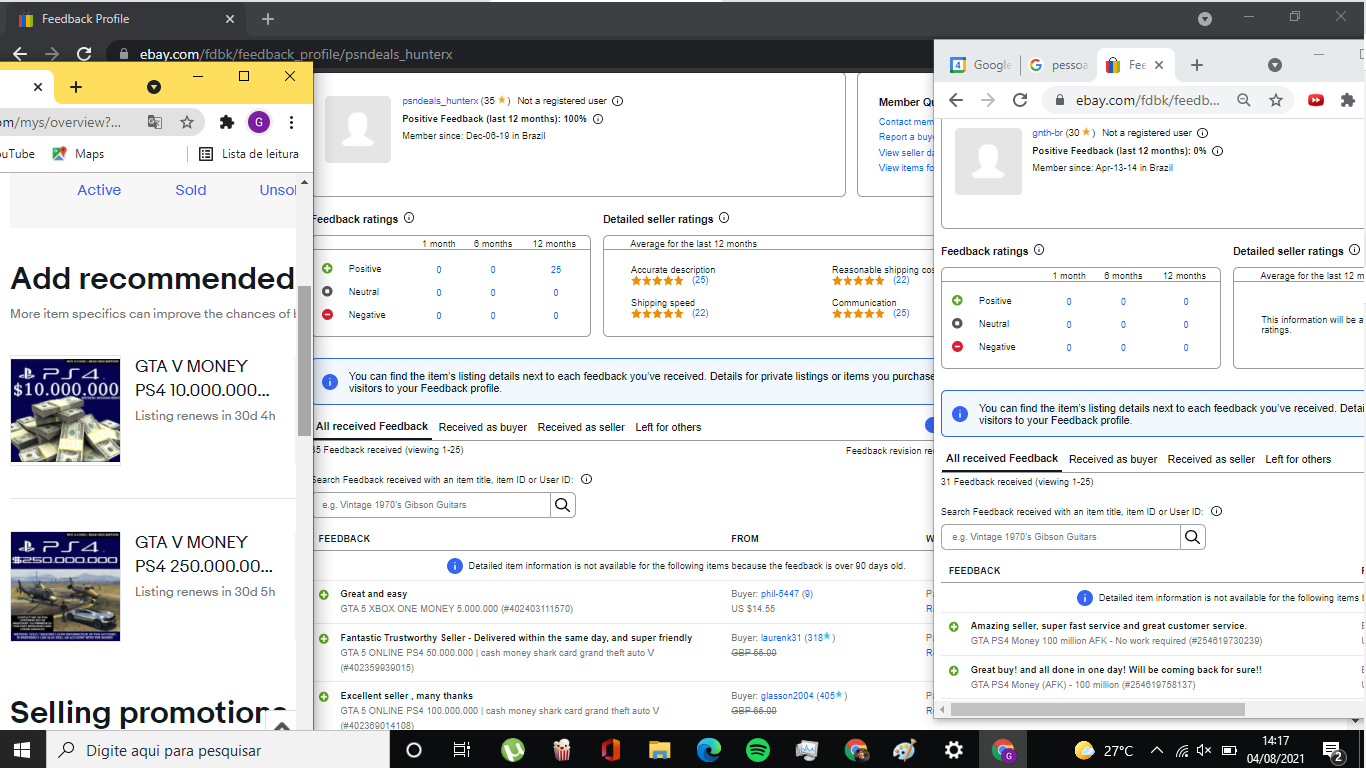This screenshot has height=768, width=1366.
Task: Open three-dot Chrome menu in yellow window
Action: tap(291, 122)
